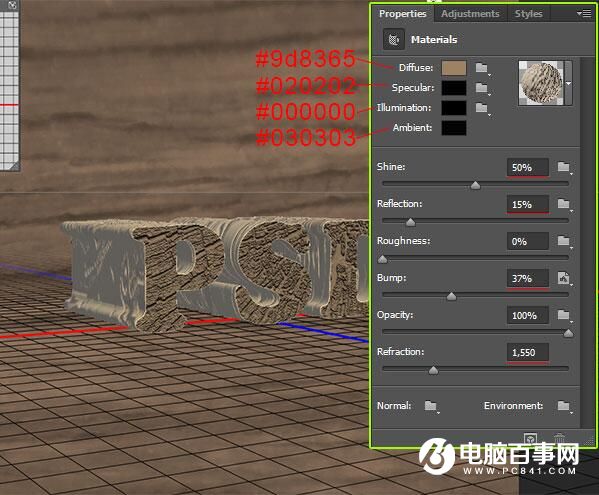Click the Properties panel vertical scrollbar
The image size is (599, 495).
[x=586, y=243]
